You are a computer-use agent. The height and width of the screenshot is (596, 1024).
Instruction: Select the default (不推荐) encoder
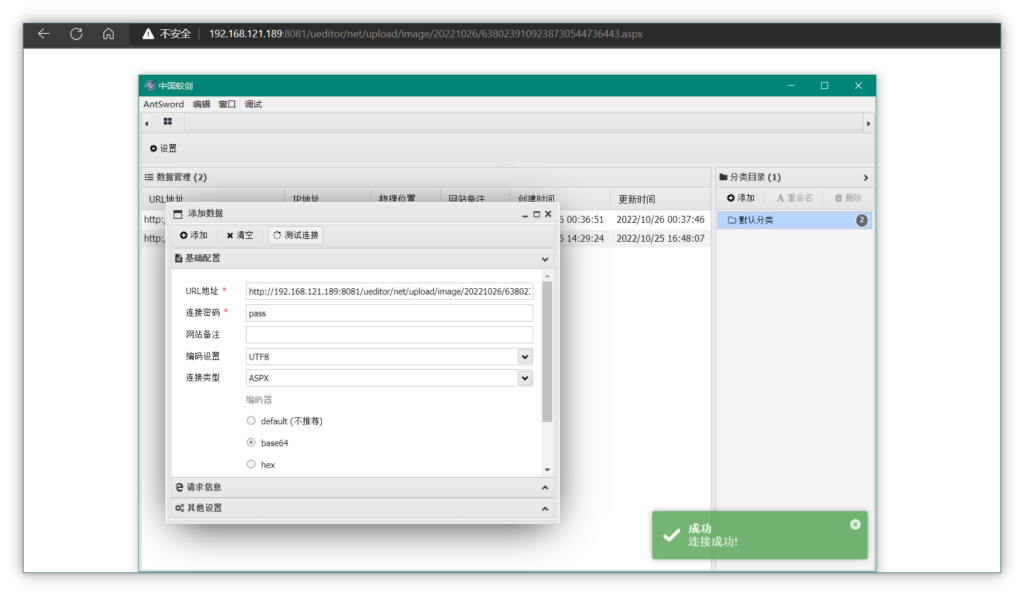click(251, 421)
